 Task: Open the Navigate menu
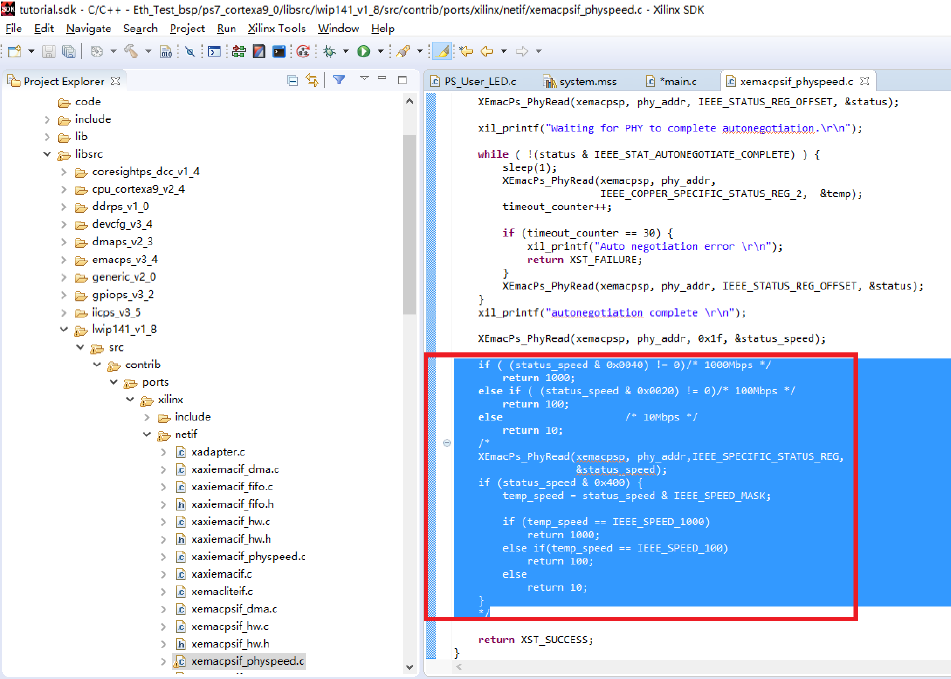pos(88,28)
